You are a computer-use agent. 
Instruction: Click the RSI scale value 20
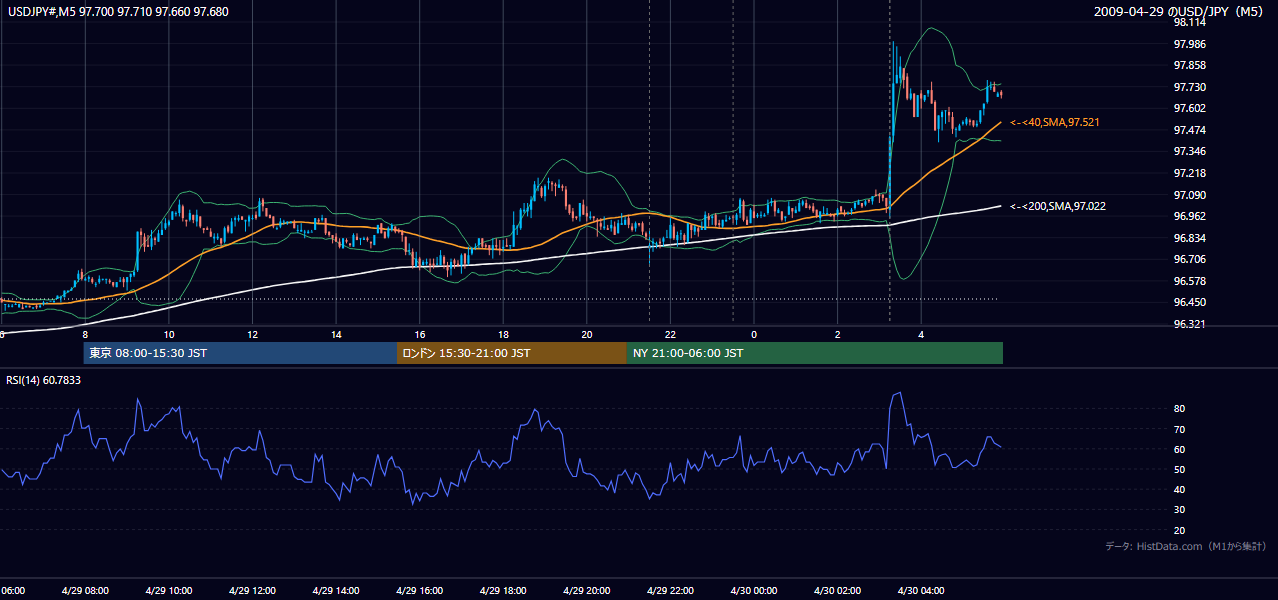click(x=1179, y=530)
